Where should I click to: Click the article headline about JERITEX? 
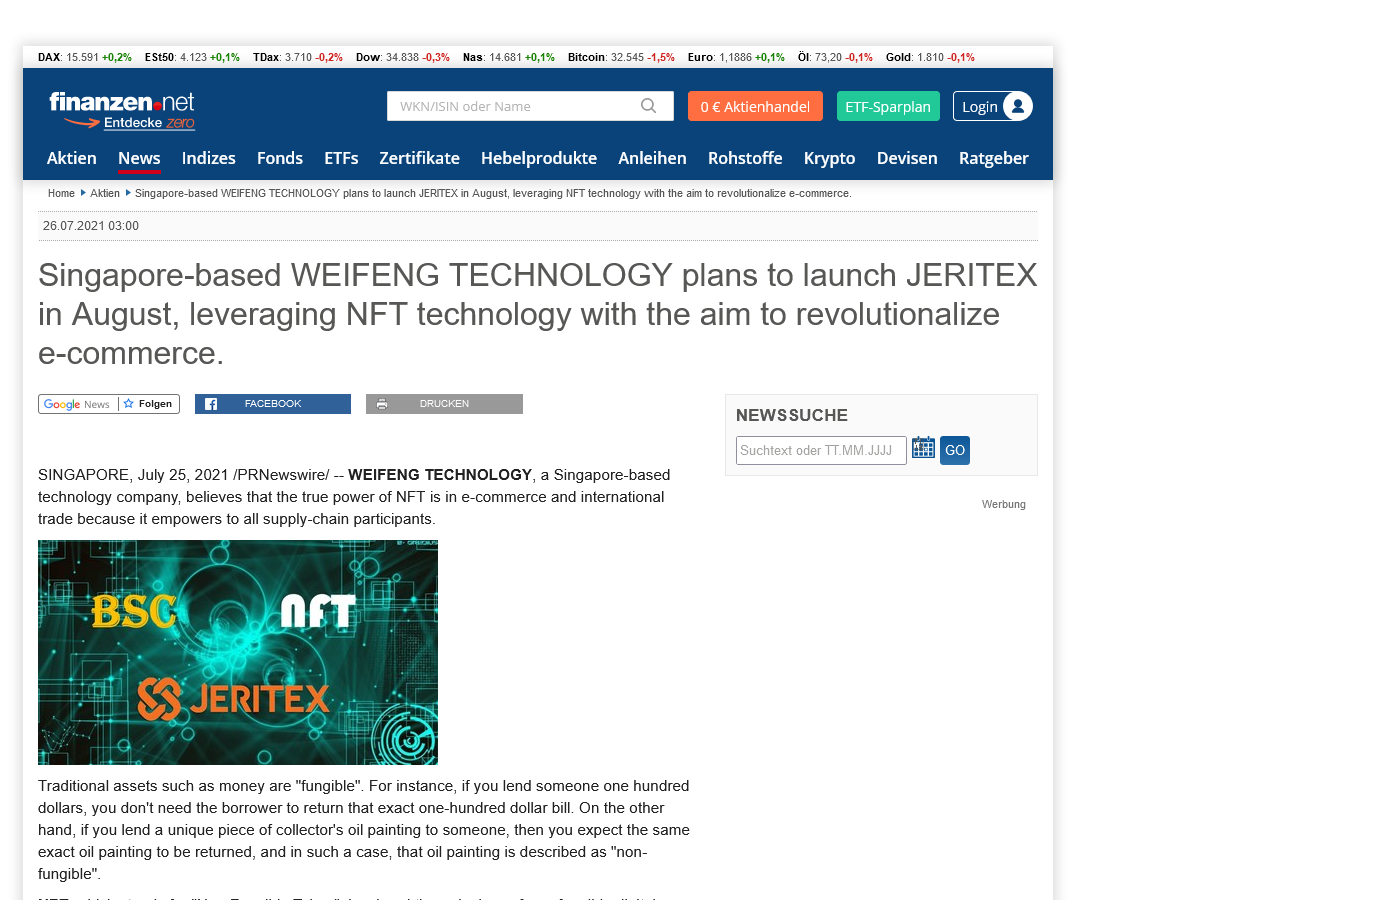pyautogui.click(x=538, y=314)
